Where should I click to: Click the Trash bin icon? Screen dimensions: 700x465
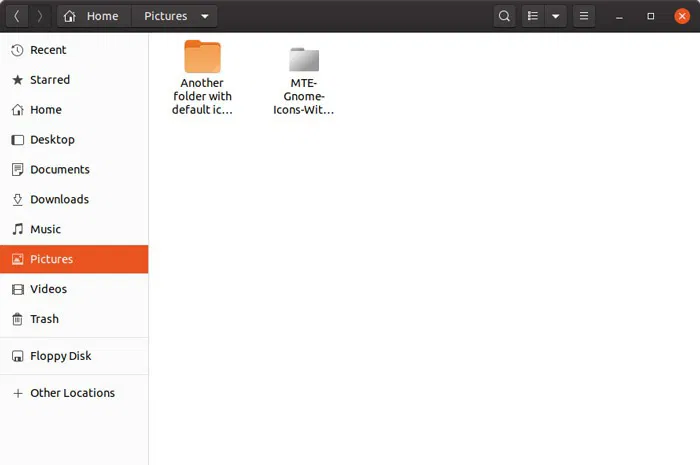[x=17, y=319]
